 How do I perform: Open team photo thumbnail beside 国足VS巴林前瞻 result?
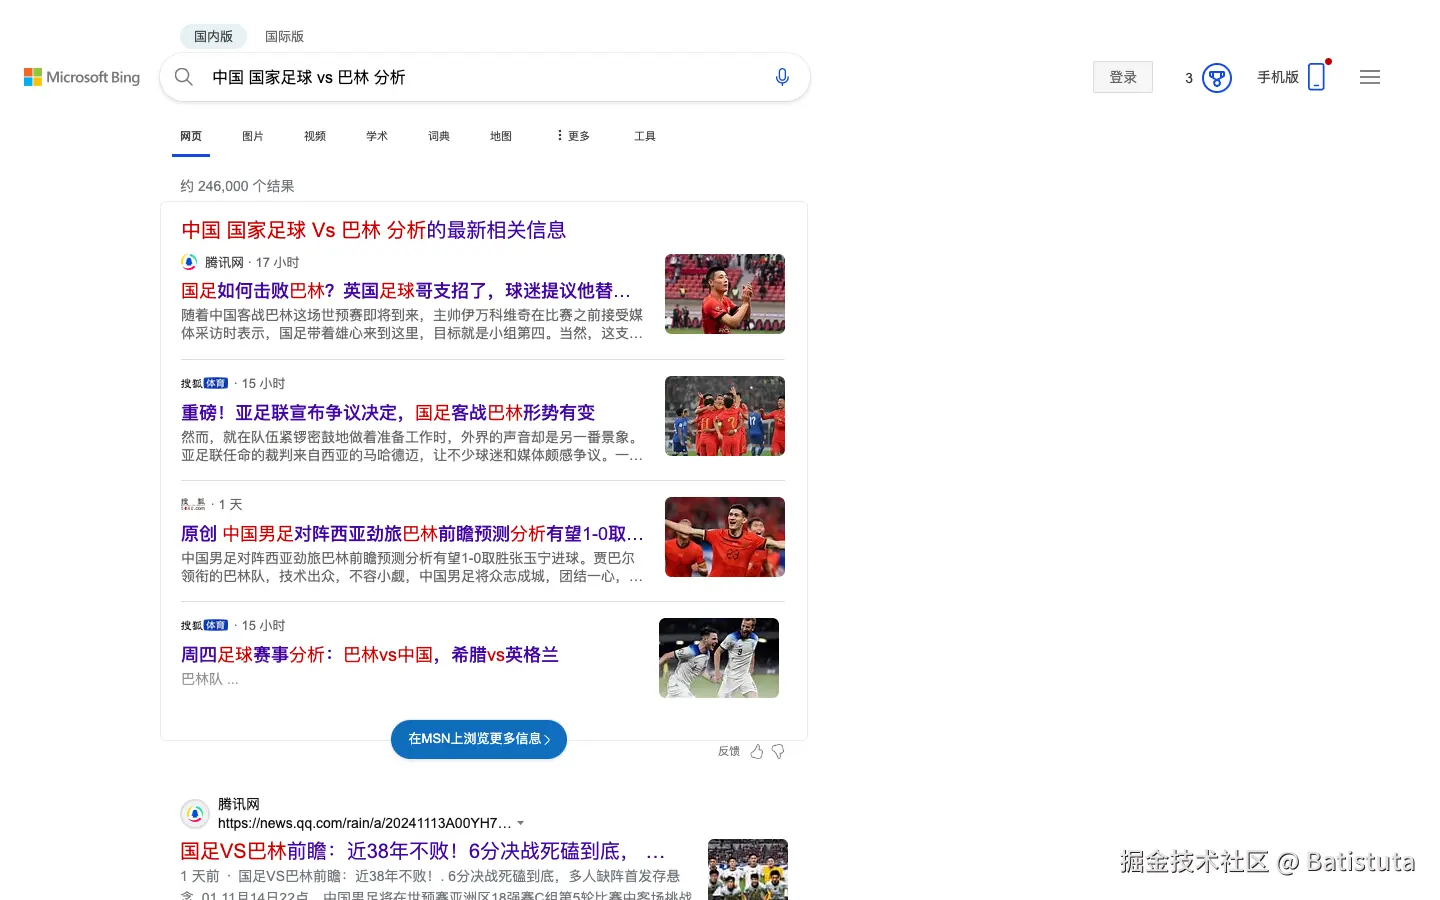coord(748,869)
